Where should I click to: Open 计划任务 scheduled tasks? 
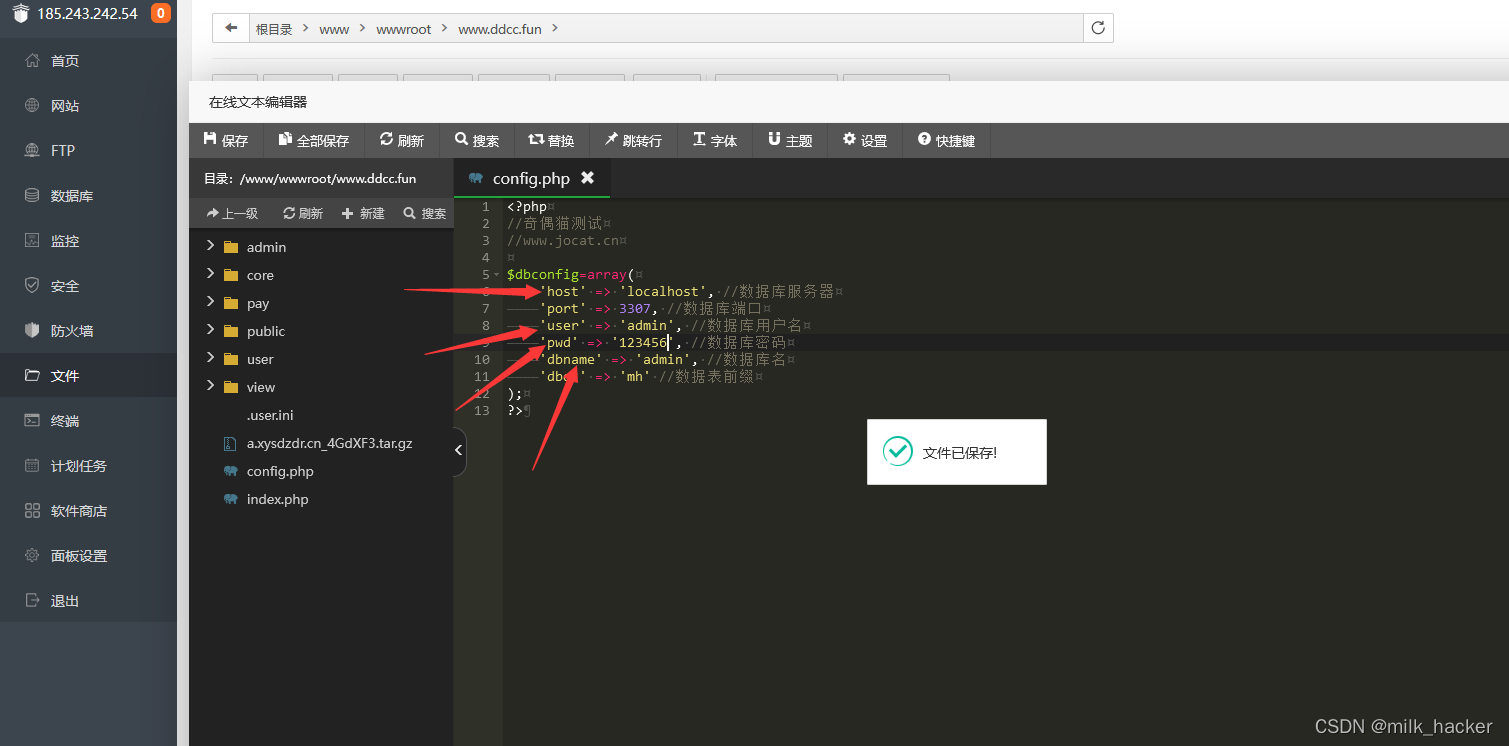[79, 466]
